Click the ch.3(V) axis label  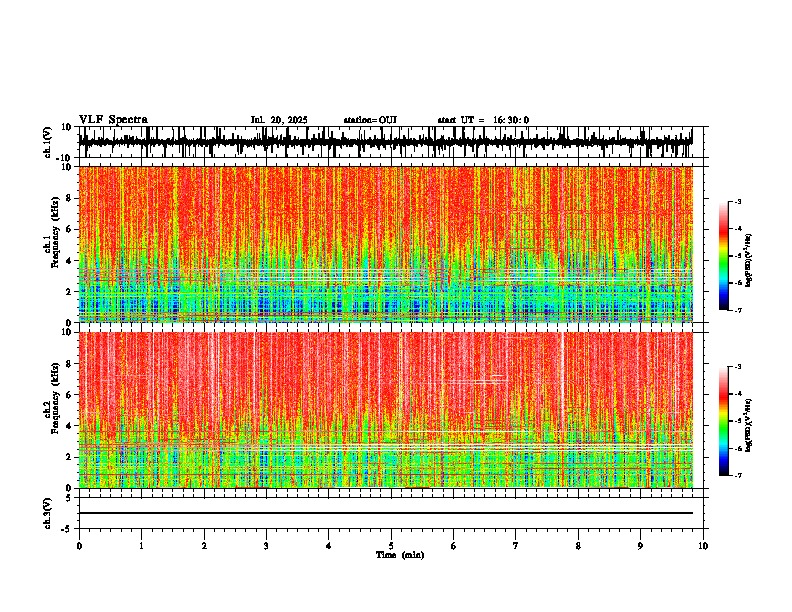tap(48, 513)
